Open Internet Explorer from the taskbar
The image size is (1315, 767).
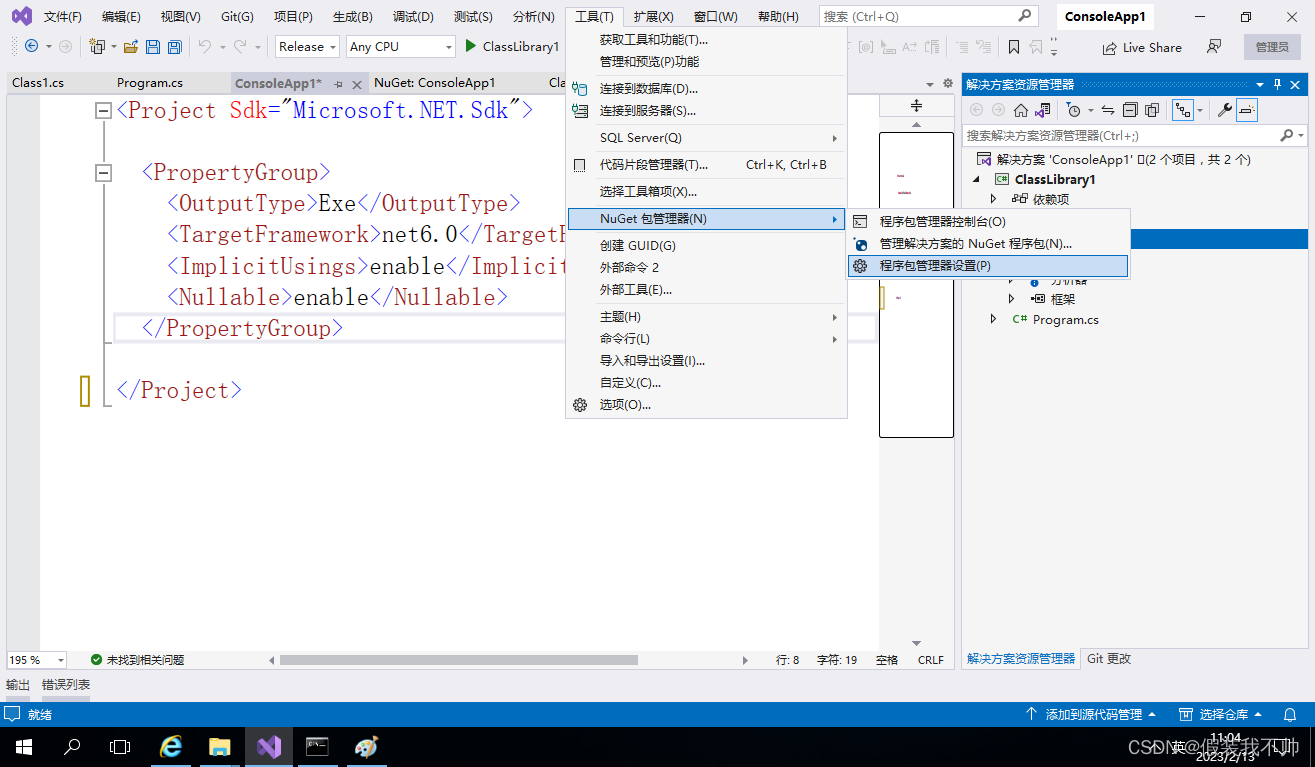172,747
